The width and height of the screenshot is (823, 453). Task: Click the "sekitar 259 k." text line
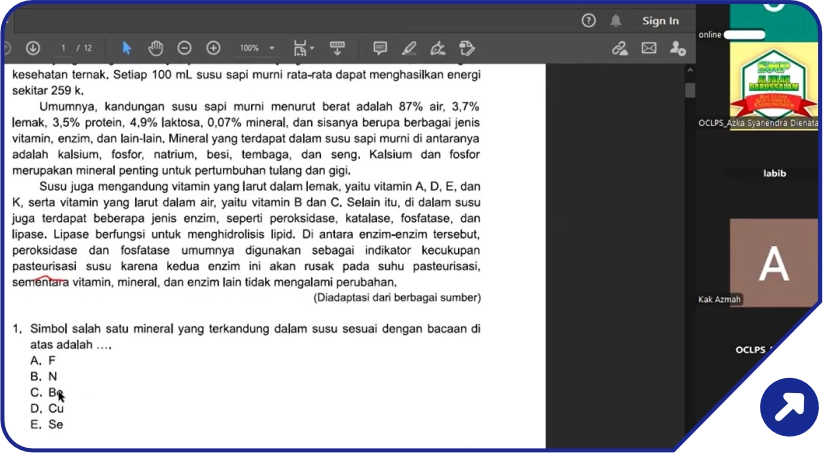click(48, 90)
